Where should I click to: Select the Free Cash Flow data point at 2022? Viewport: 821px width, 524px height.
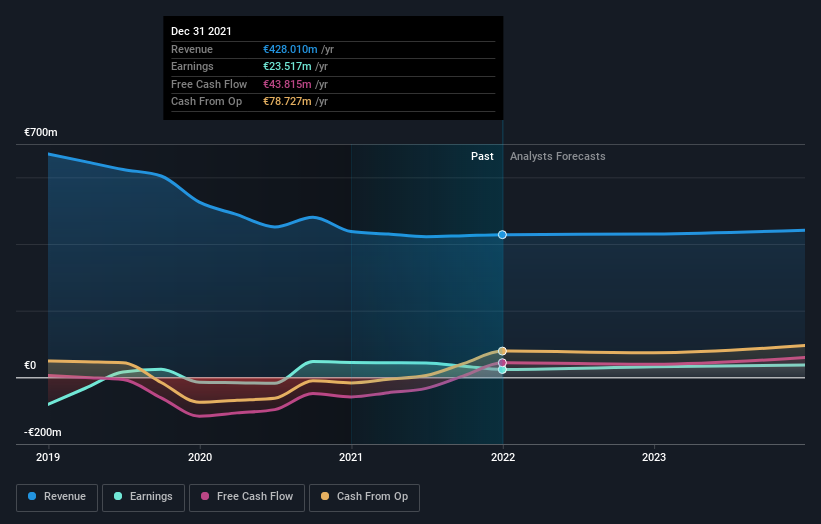pos(502,362)
